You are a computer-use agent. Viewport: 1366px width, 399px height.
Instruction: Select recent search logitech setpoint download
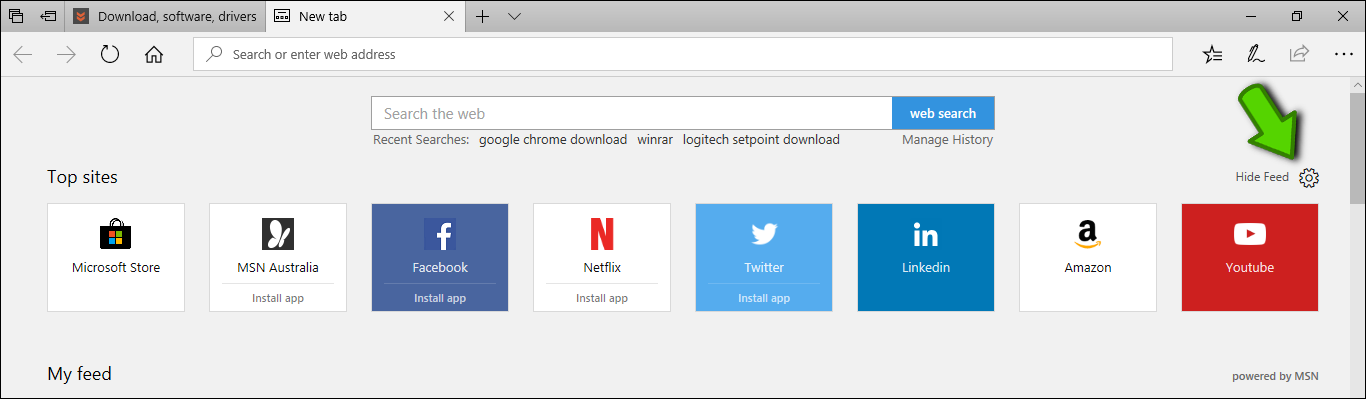click(x=761, y=139)
